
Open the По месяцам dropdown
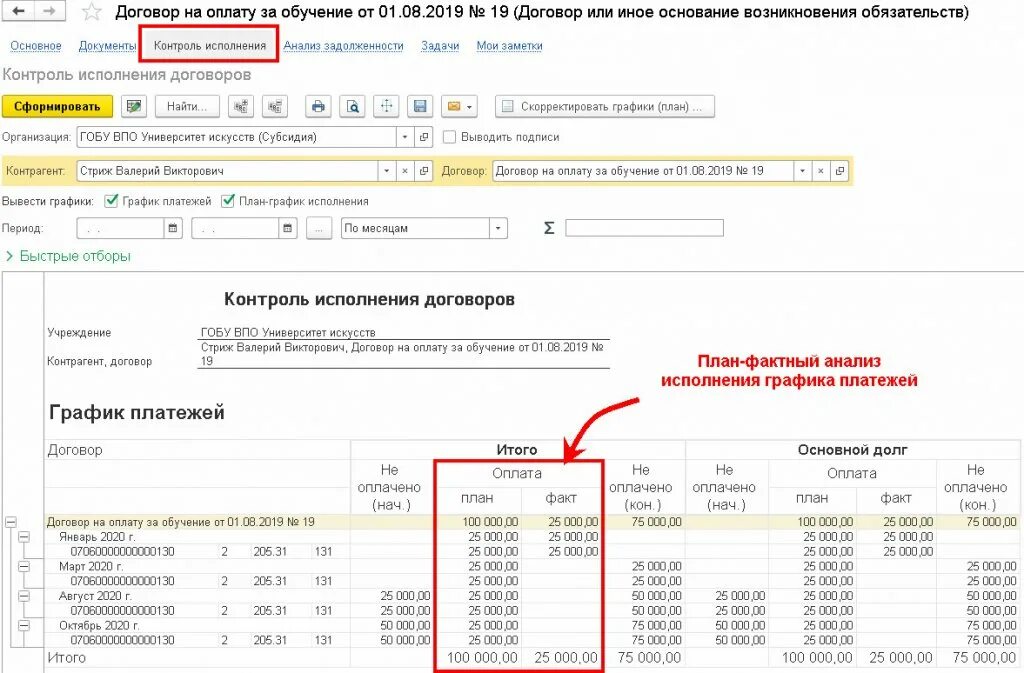click(x=497, y=227)
